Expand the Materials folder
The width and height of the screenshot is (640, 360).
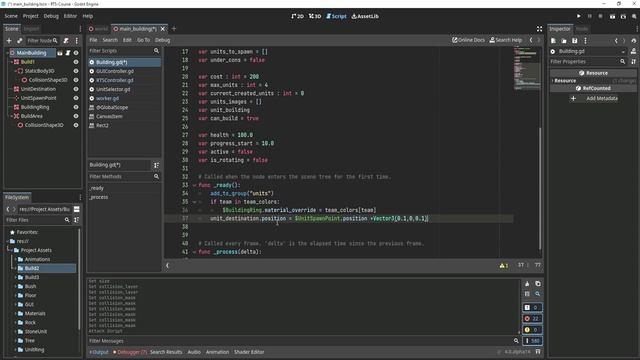coord(16,313)
